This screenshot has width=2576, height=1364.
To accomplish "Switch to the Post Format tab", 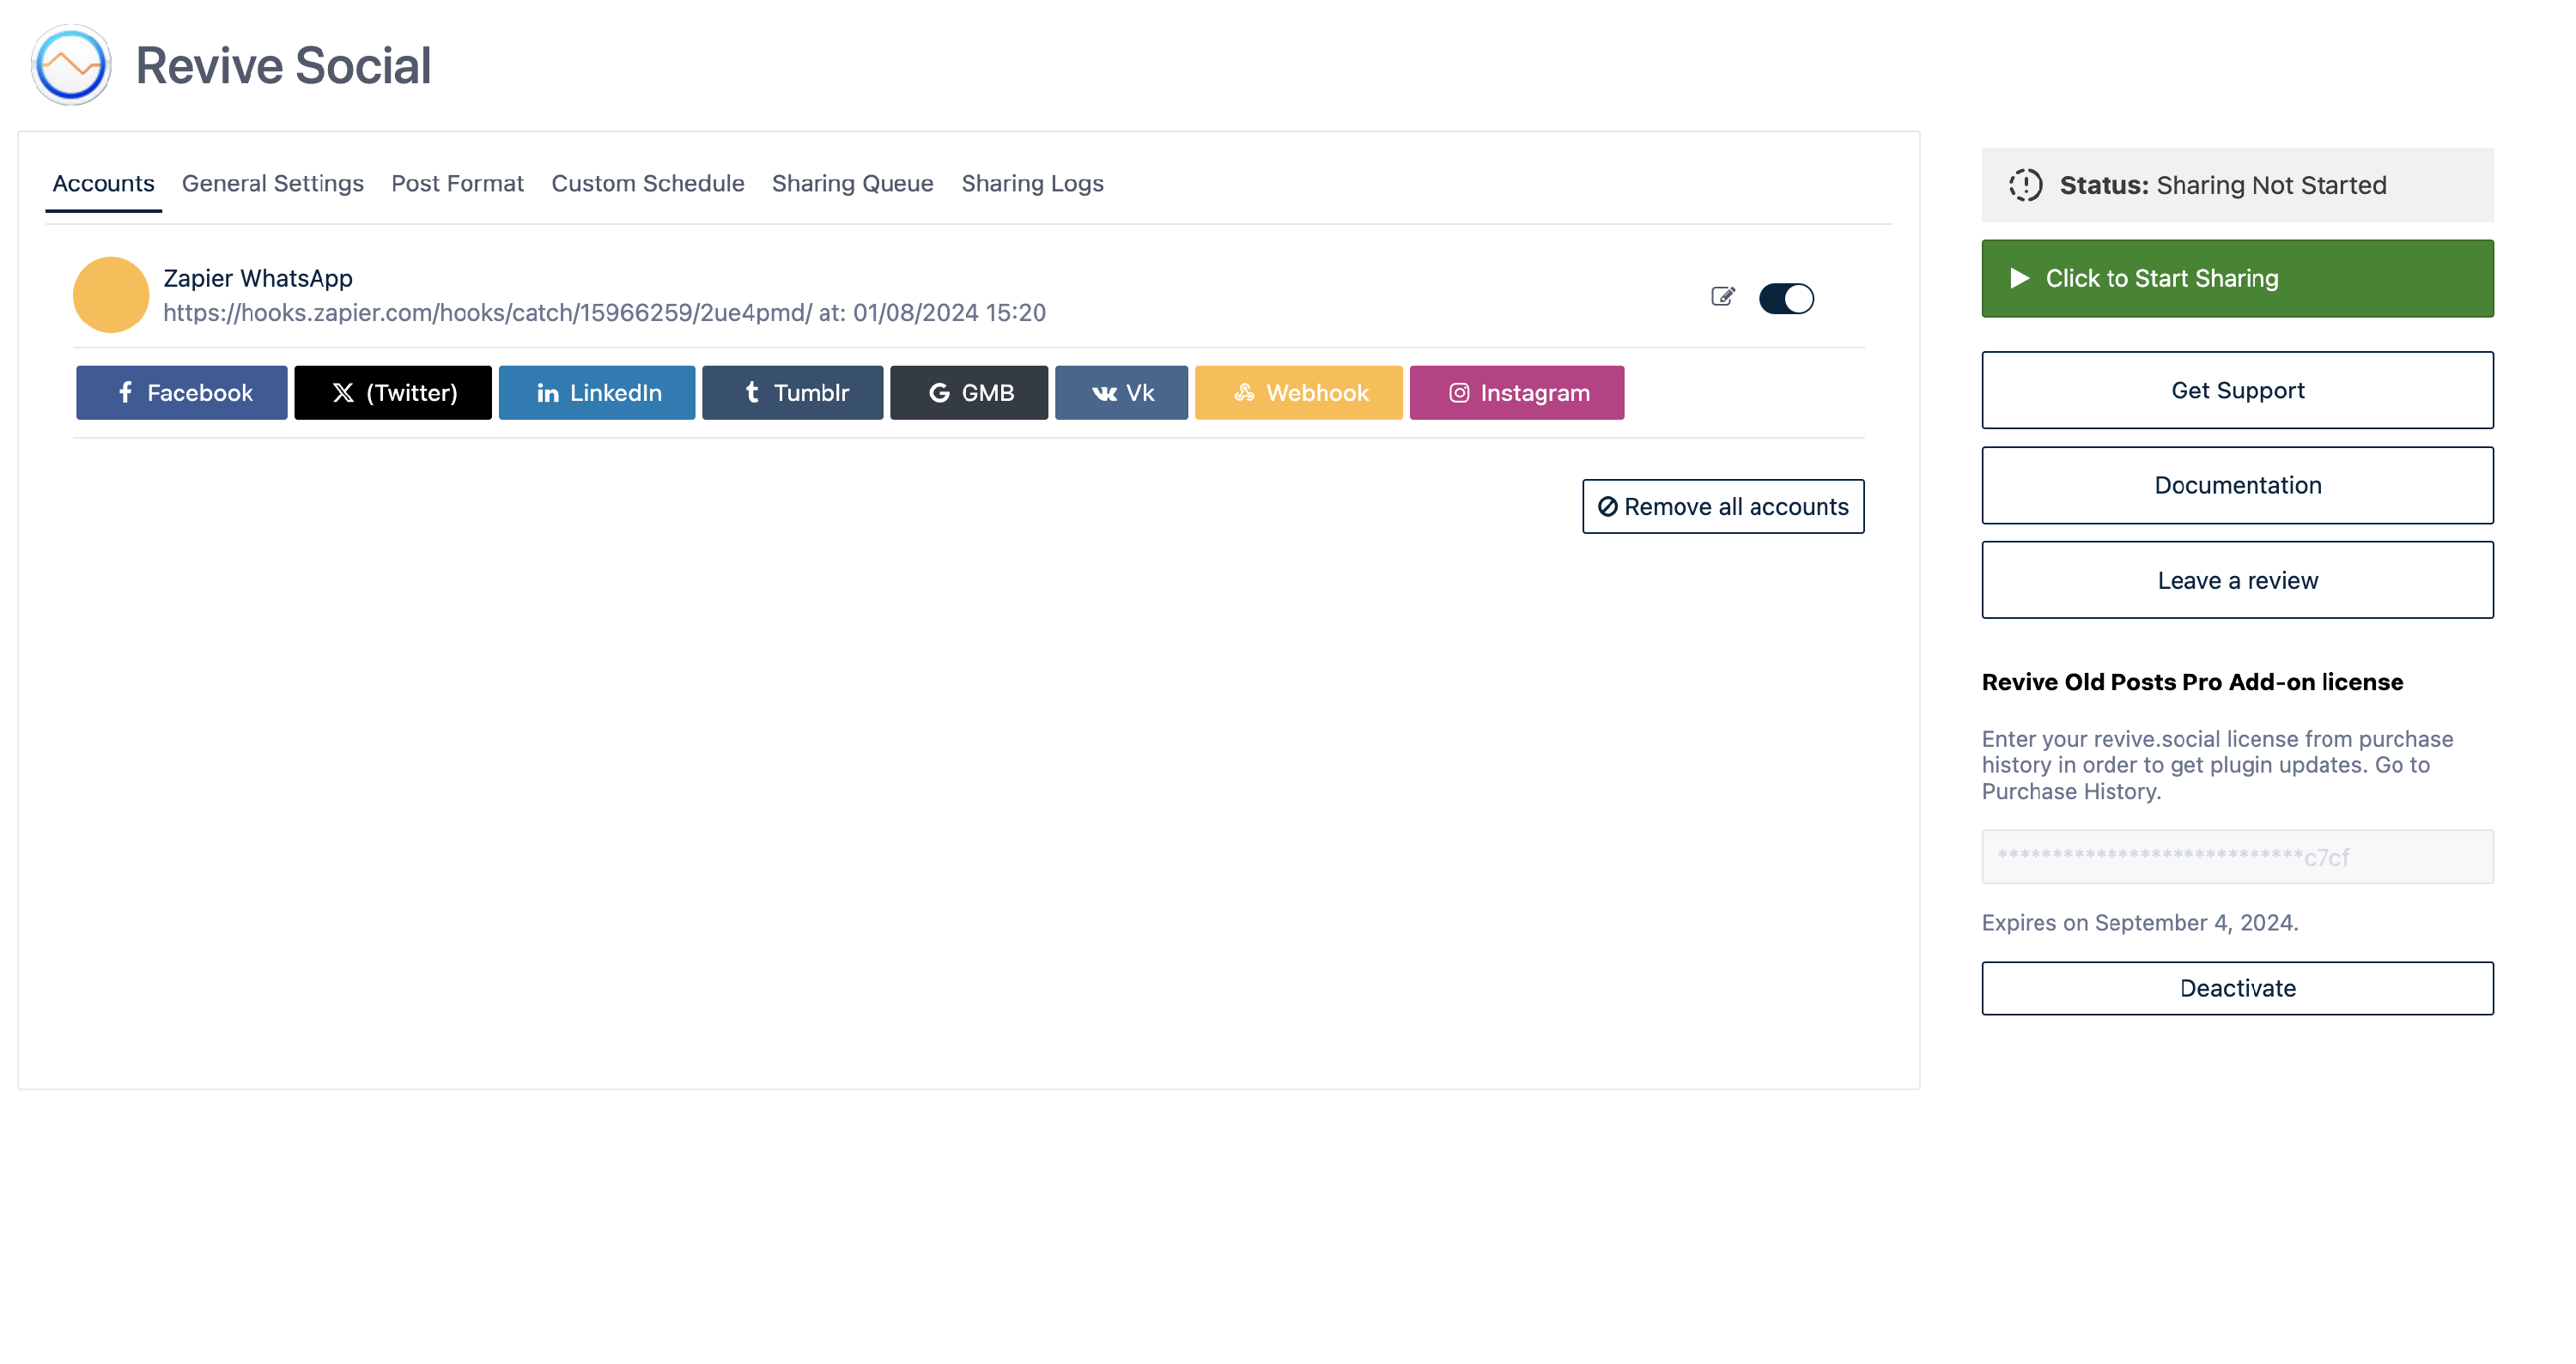I will [x=457, y=184].
